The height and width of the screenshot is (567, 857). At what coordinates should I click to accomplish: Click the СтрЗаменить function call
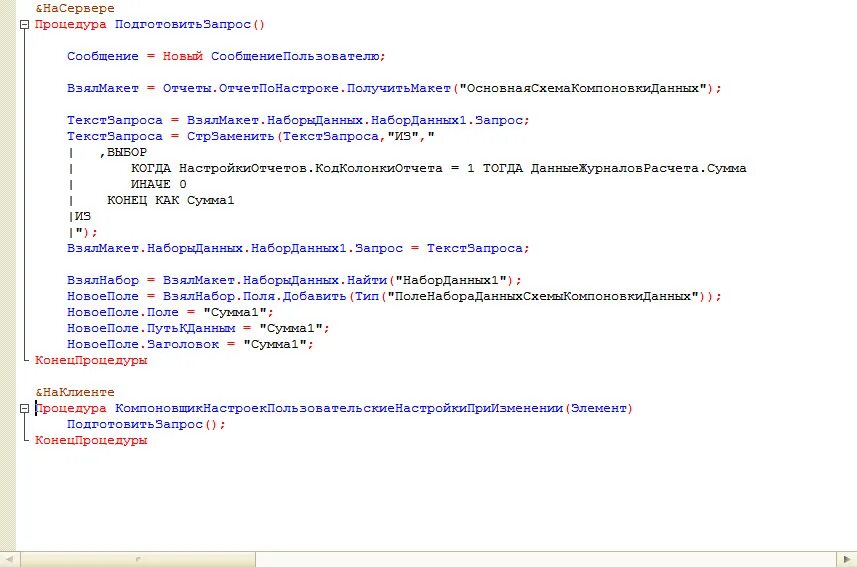click(x=231, y=136)
